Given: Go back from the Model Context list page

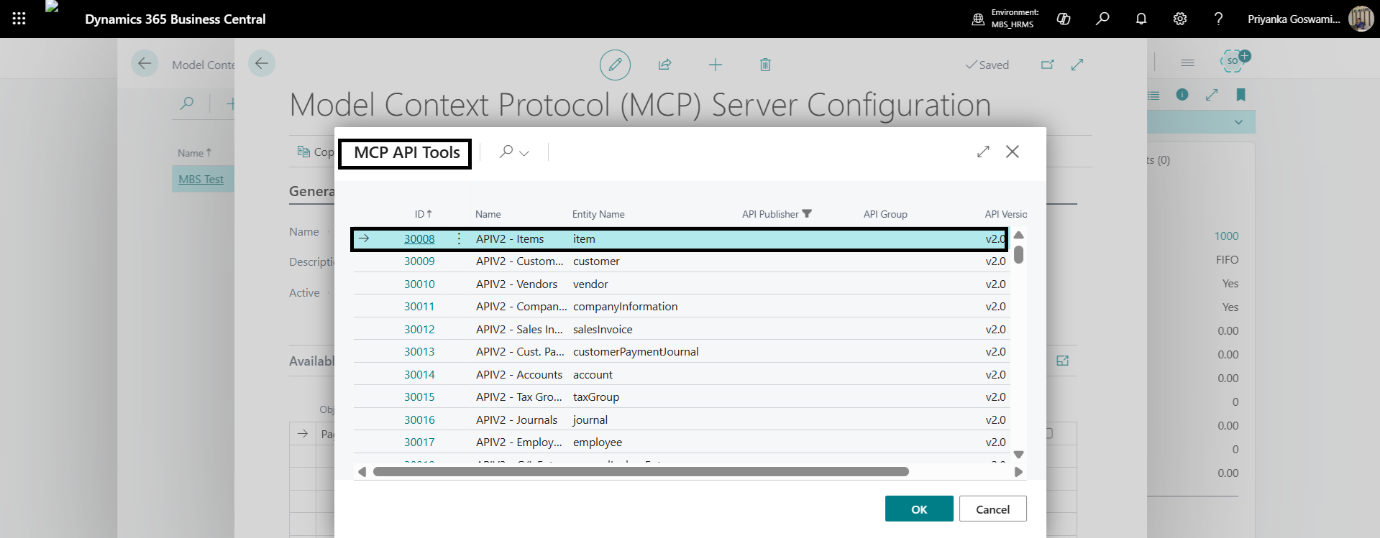Looking at the screenshot, I should click(145, 64).
